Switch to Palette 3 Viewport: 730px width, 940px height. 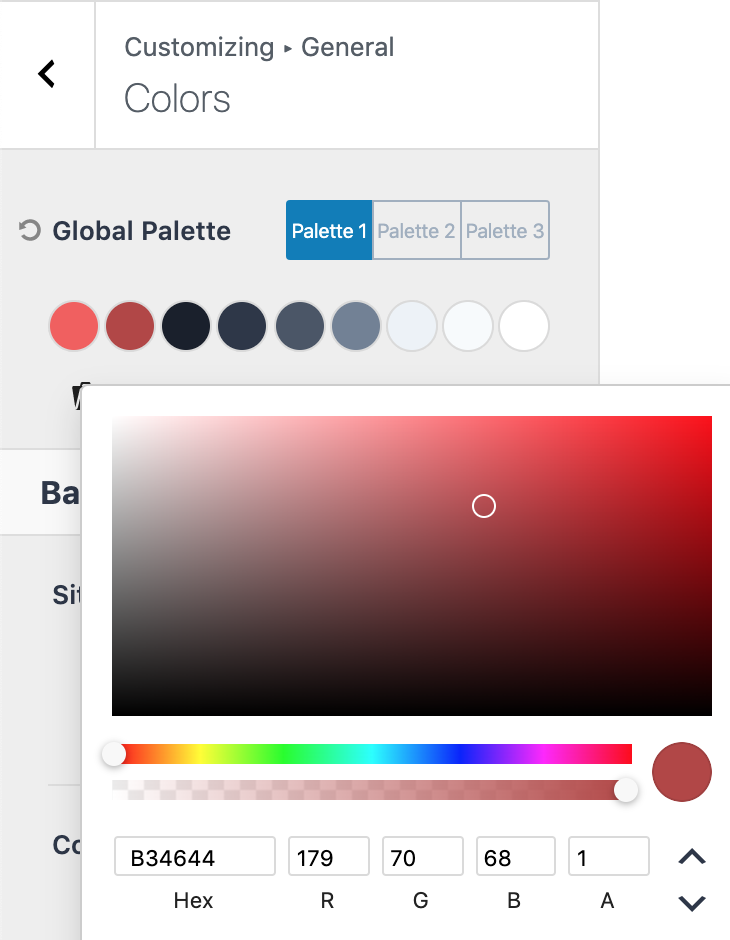505,231
